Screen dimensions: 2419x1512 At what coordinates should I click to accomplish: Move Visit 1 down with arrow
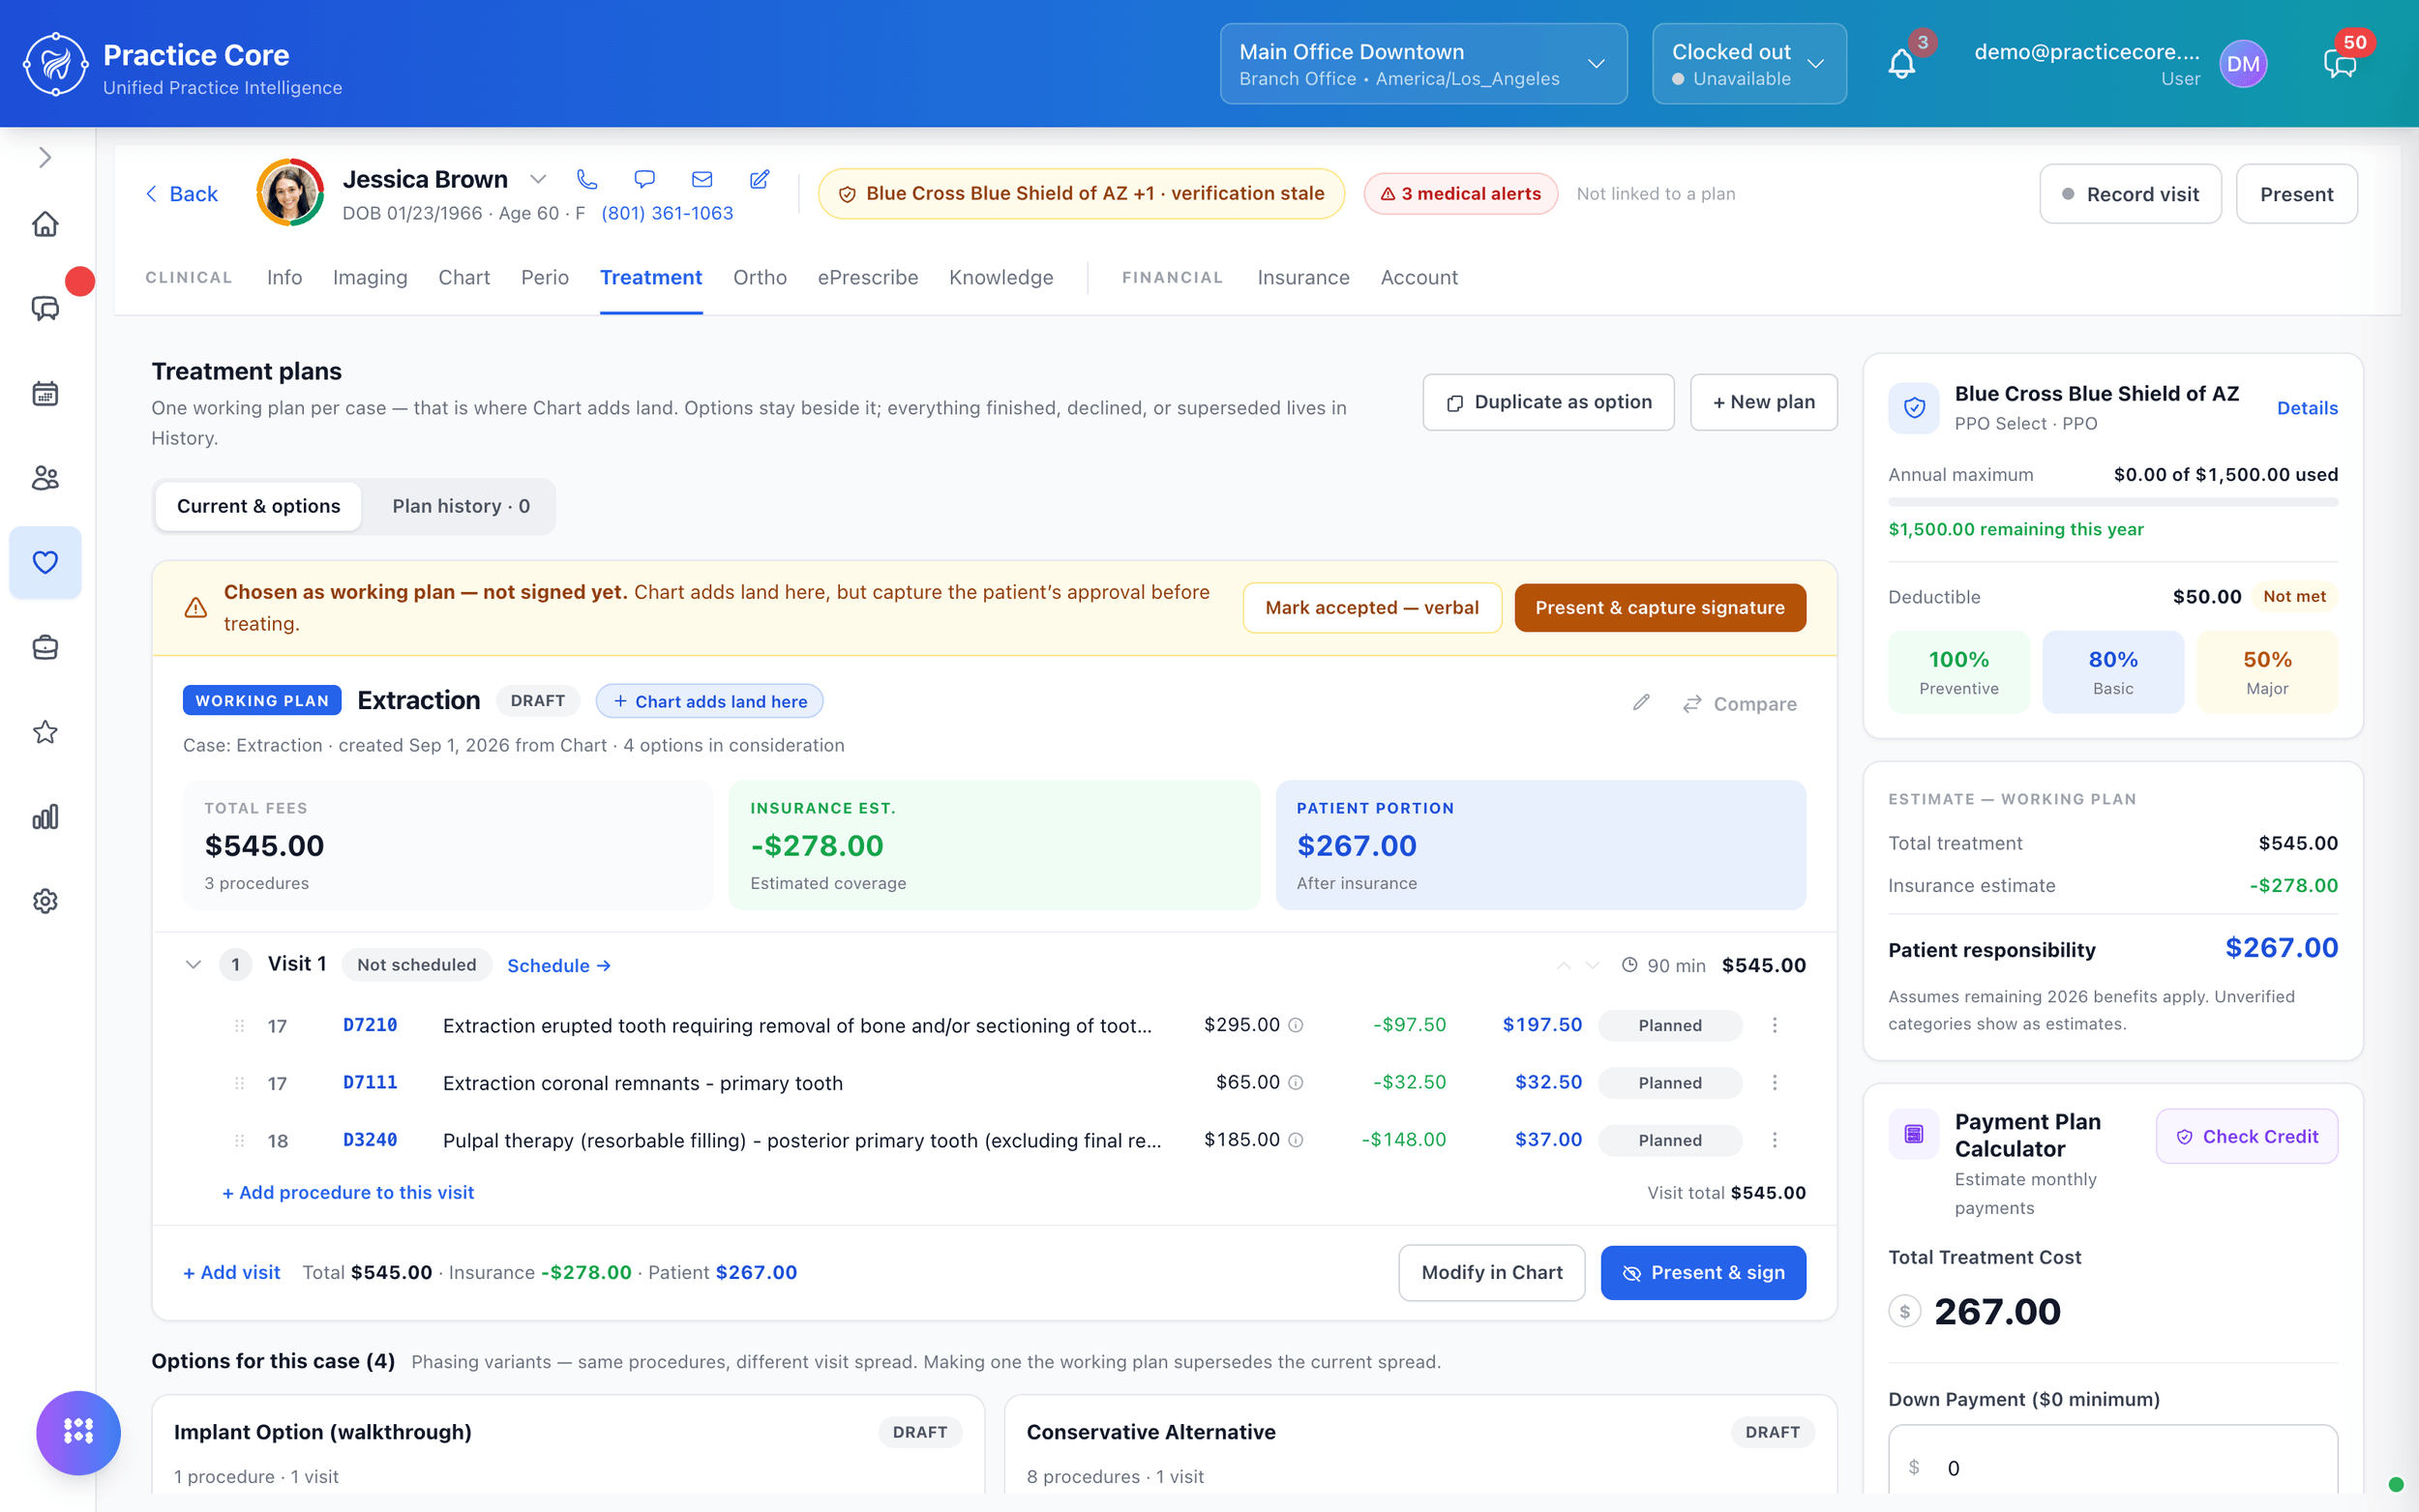[x=1593, y=965]
